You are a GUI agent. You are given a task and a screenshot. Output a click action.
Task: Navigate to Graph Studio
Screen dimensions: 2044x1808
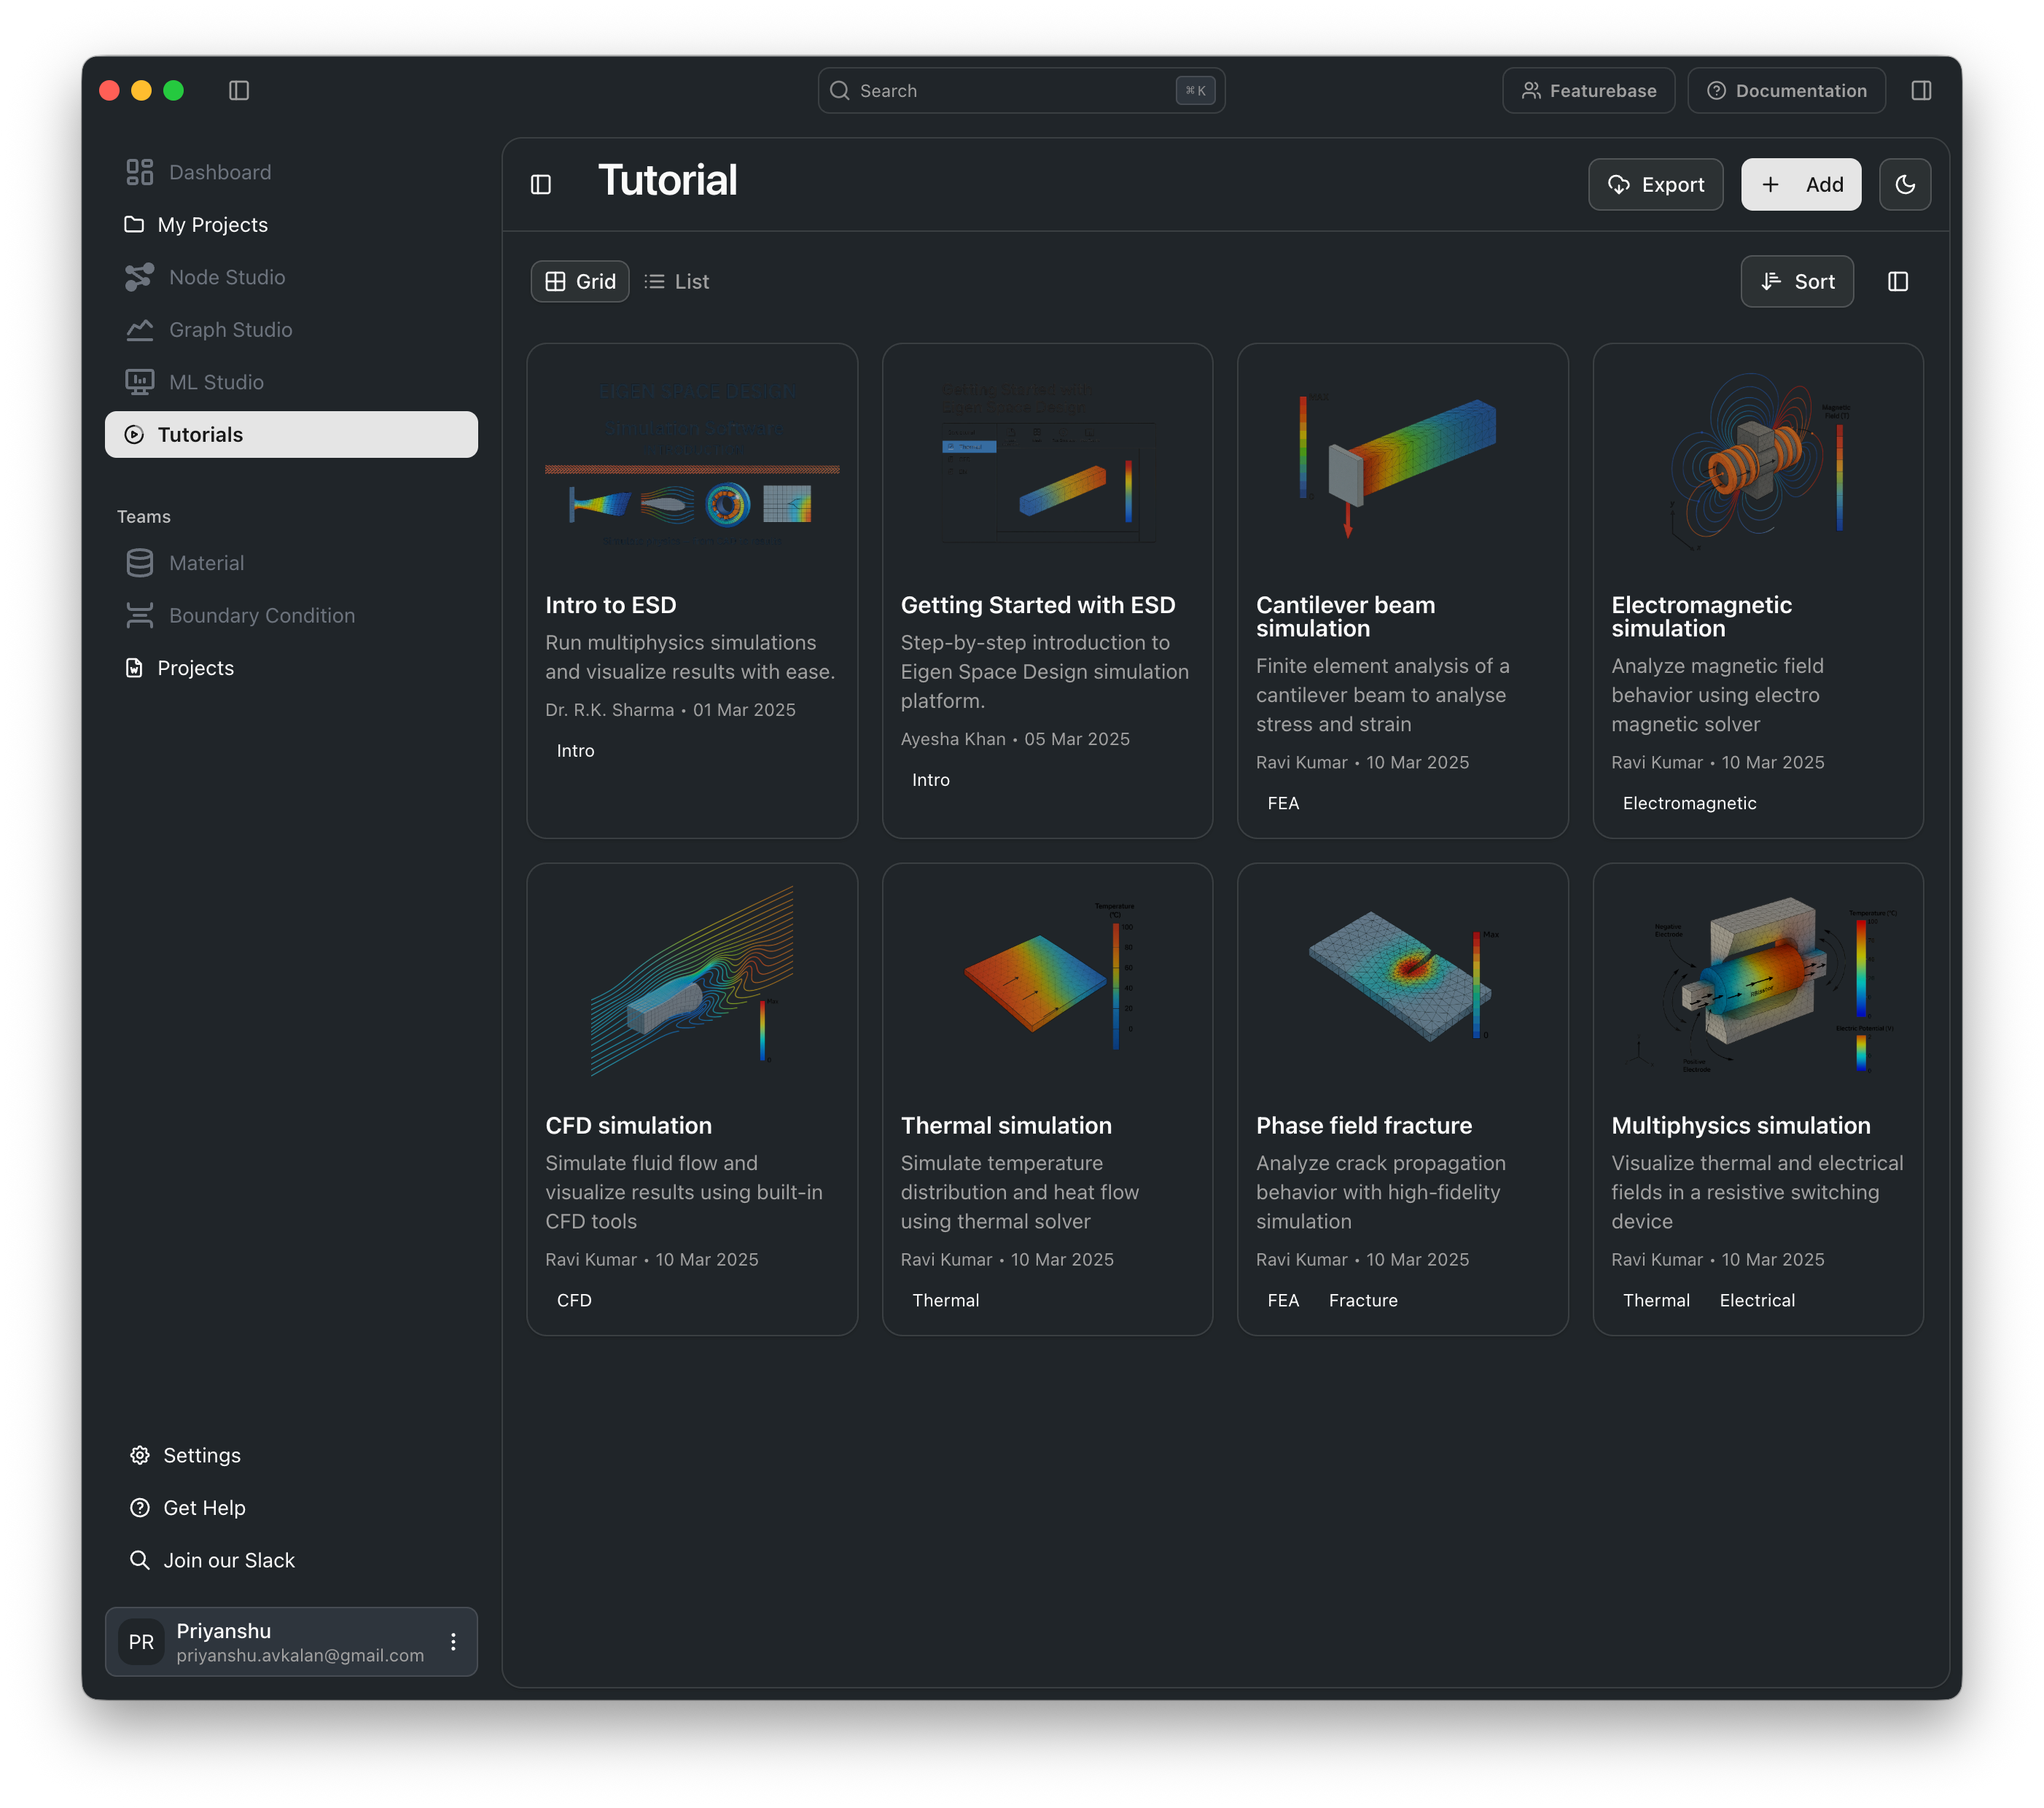[291, 330]
